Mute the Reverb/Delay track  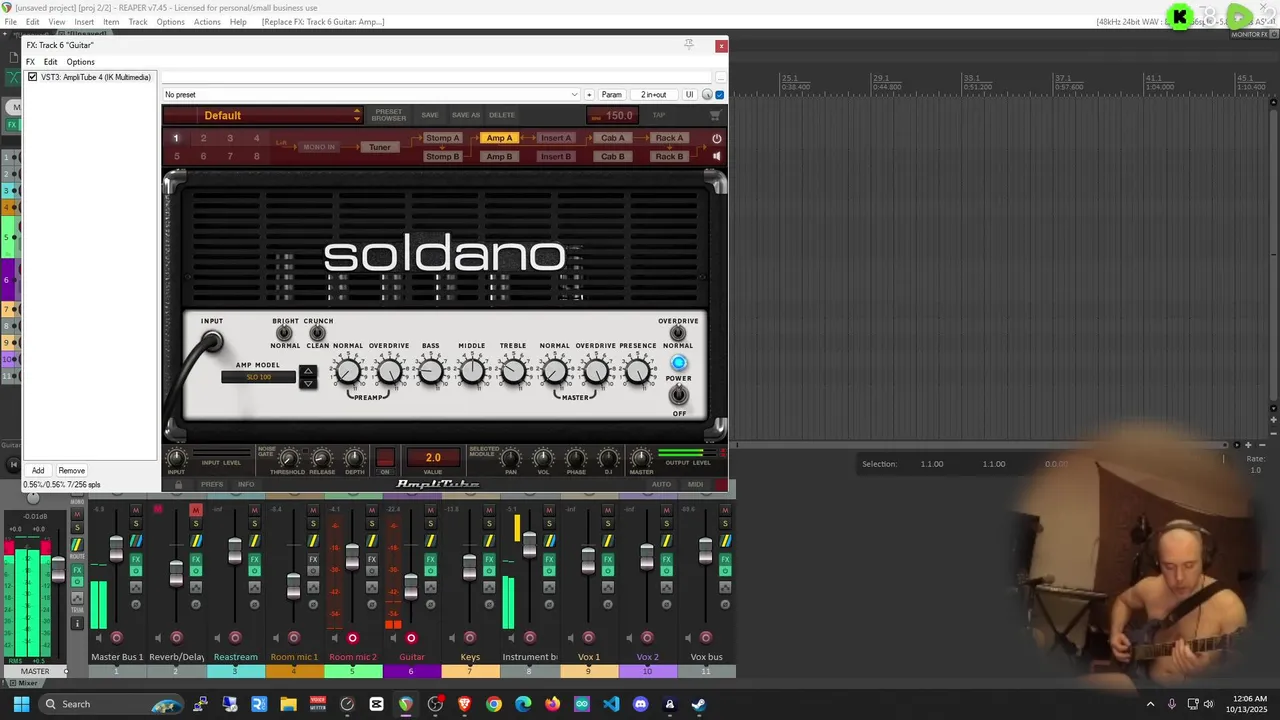(x=195, y=510)
